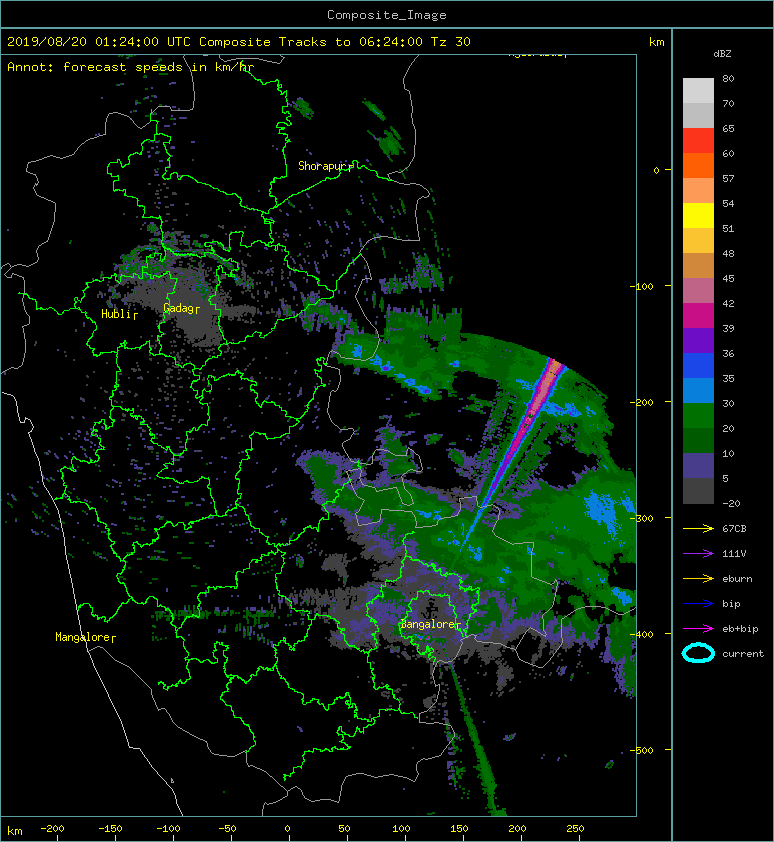
Task: Click the 250 label on horizontal axis
Action: (575, 829)
